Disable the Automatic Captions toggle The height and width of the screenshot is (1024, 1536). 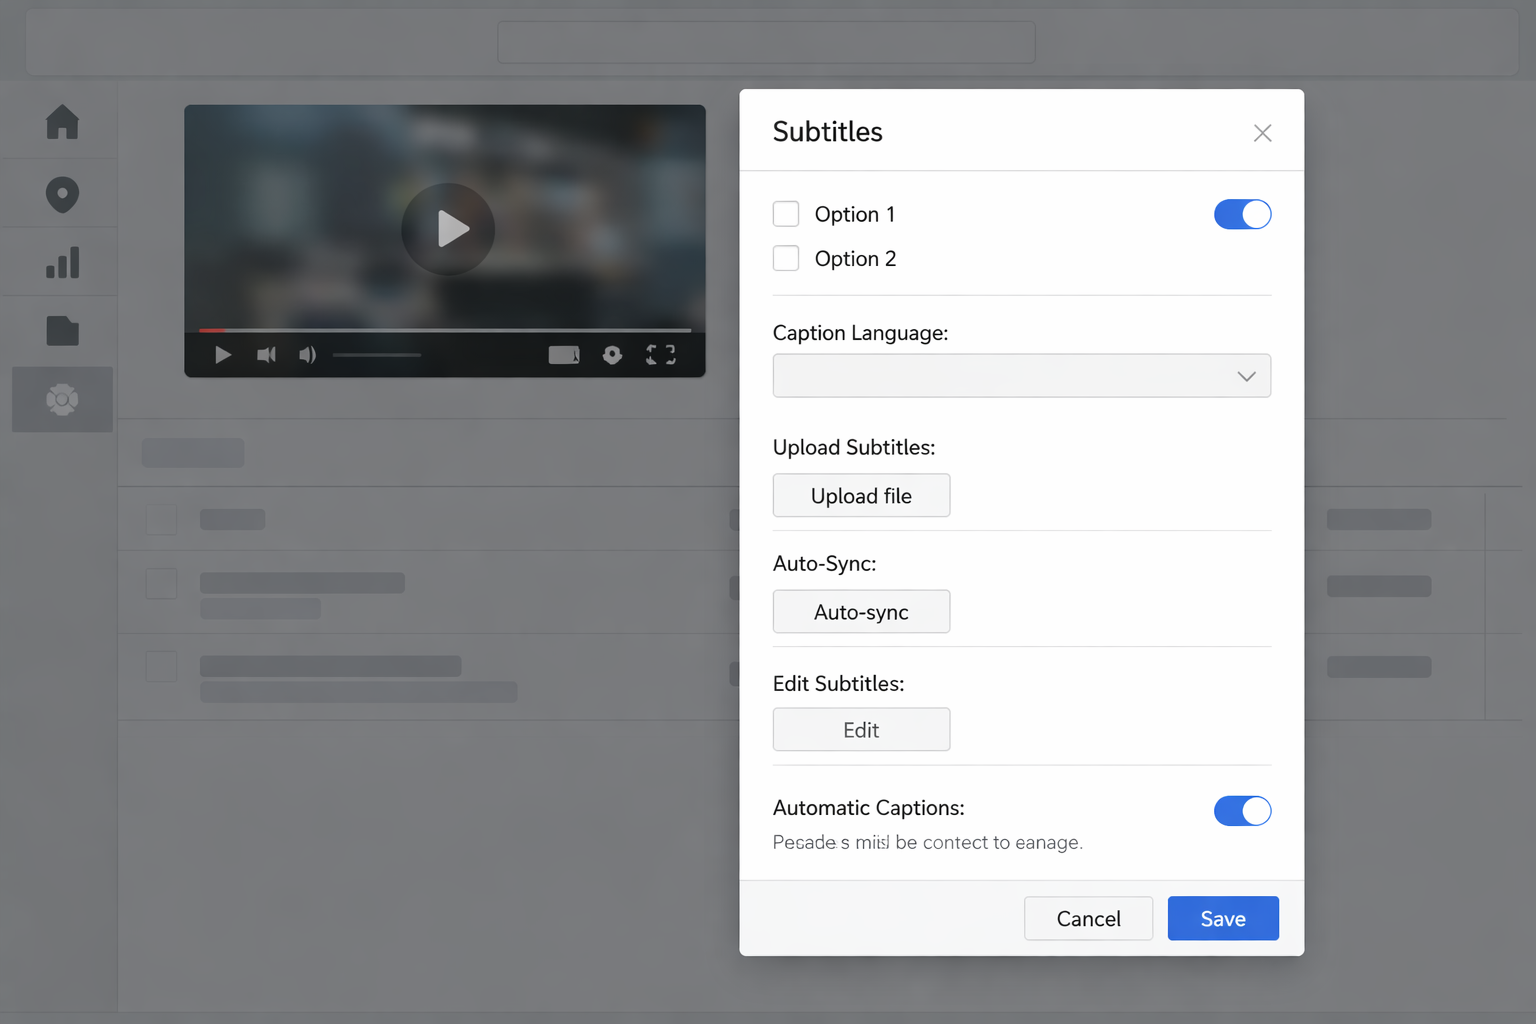pos(1242,811)
